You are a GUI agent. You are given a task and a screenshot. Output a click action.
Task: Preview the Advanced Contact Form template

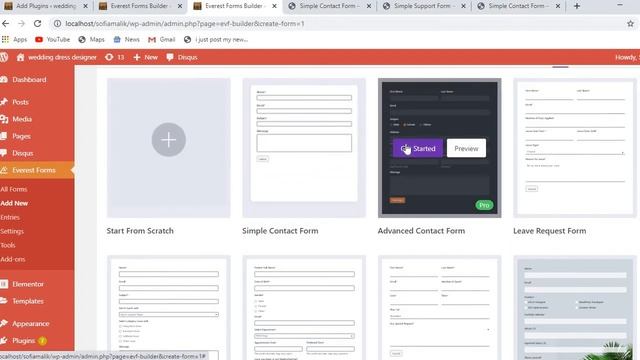(x=466, y=148)
